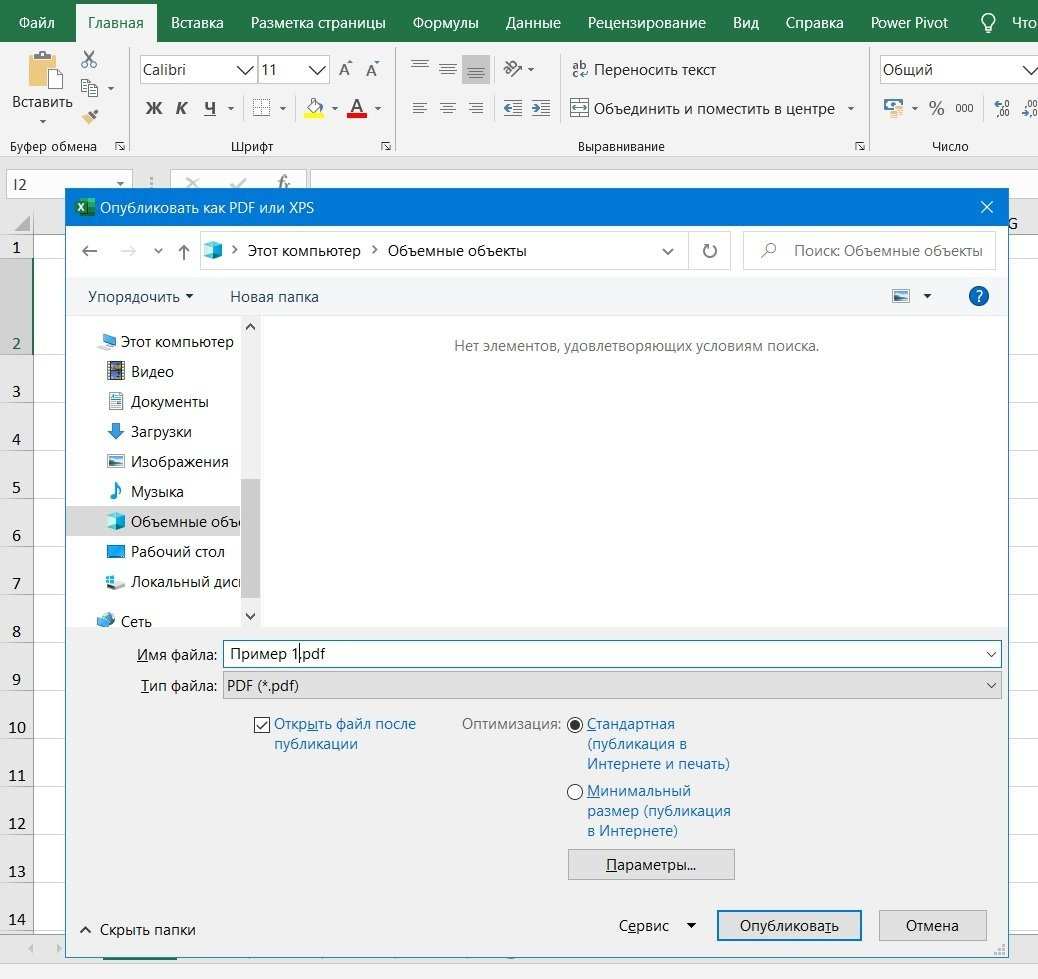Open the Тип файла dropdown

990,685
